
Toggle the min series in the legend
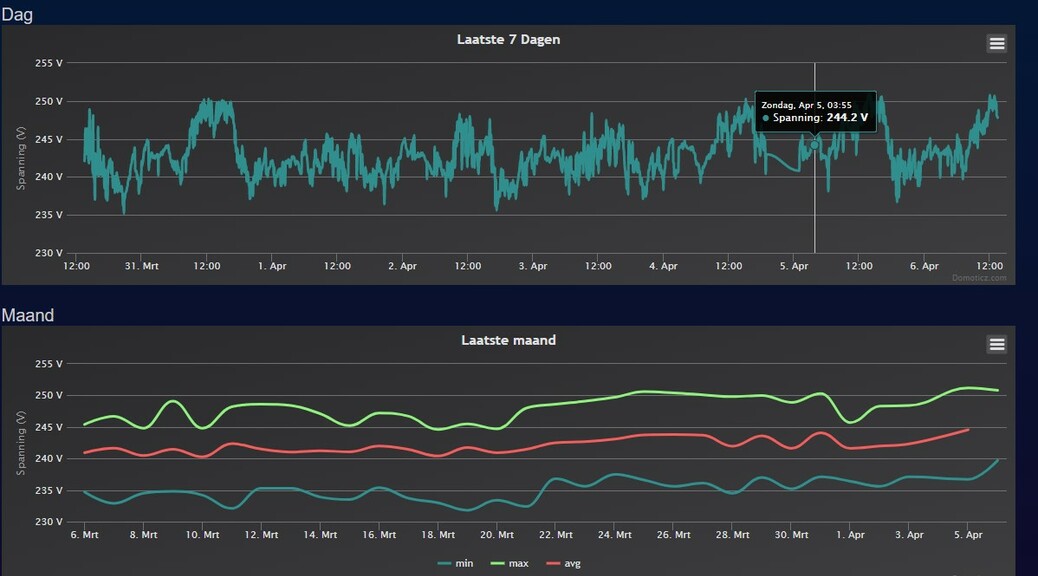456,564
